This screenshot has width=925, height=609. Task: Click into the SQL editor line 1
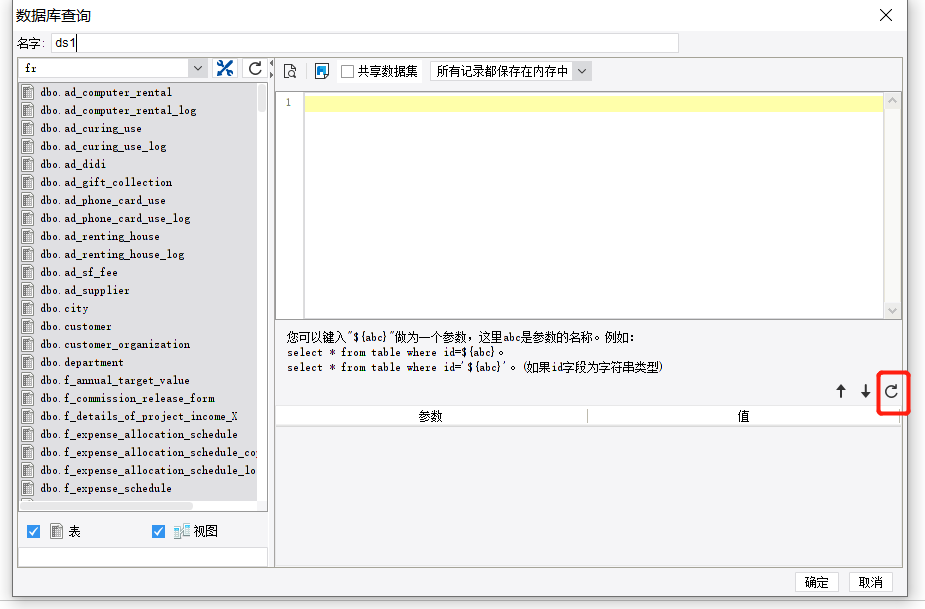[x=593, y=104]
